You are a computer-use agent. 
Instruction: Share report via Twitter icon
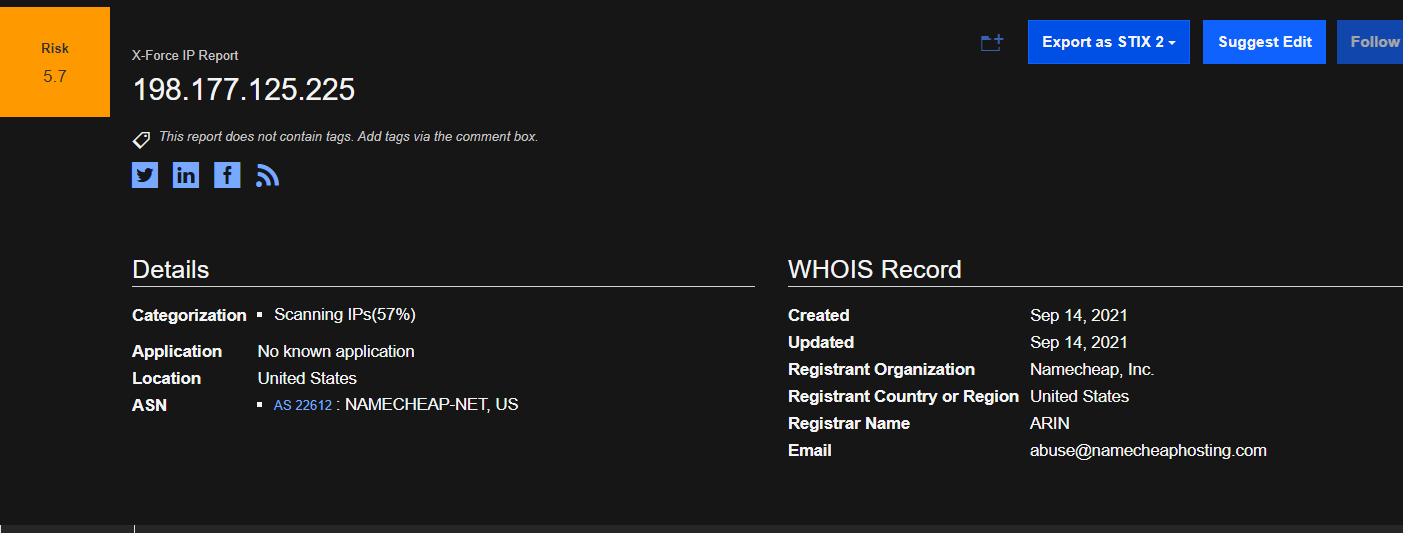(x=145, y=175)
